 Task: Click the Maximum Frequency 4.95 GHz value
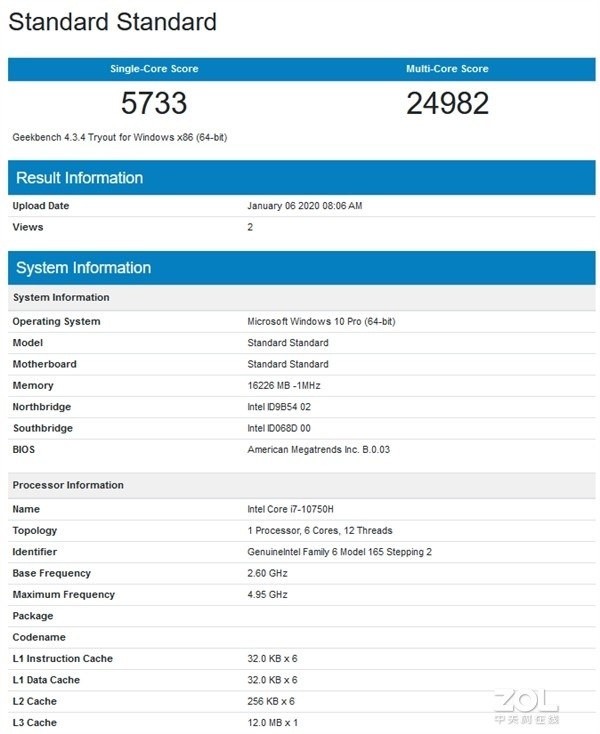pos(267,595)
